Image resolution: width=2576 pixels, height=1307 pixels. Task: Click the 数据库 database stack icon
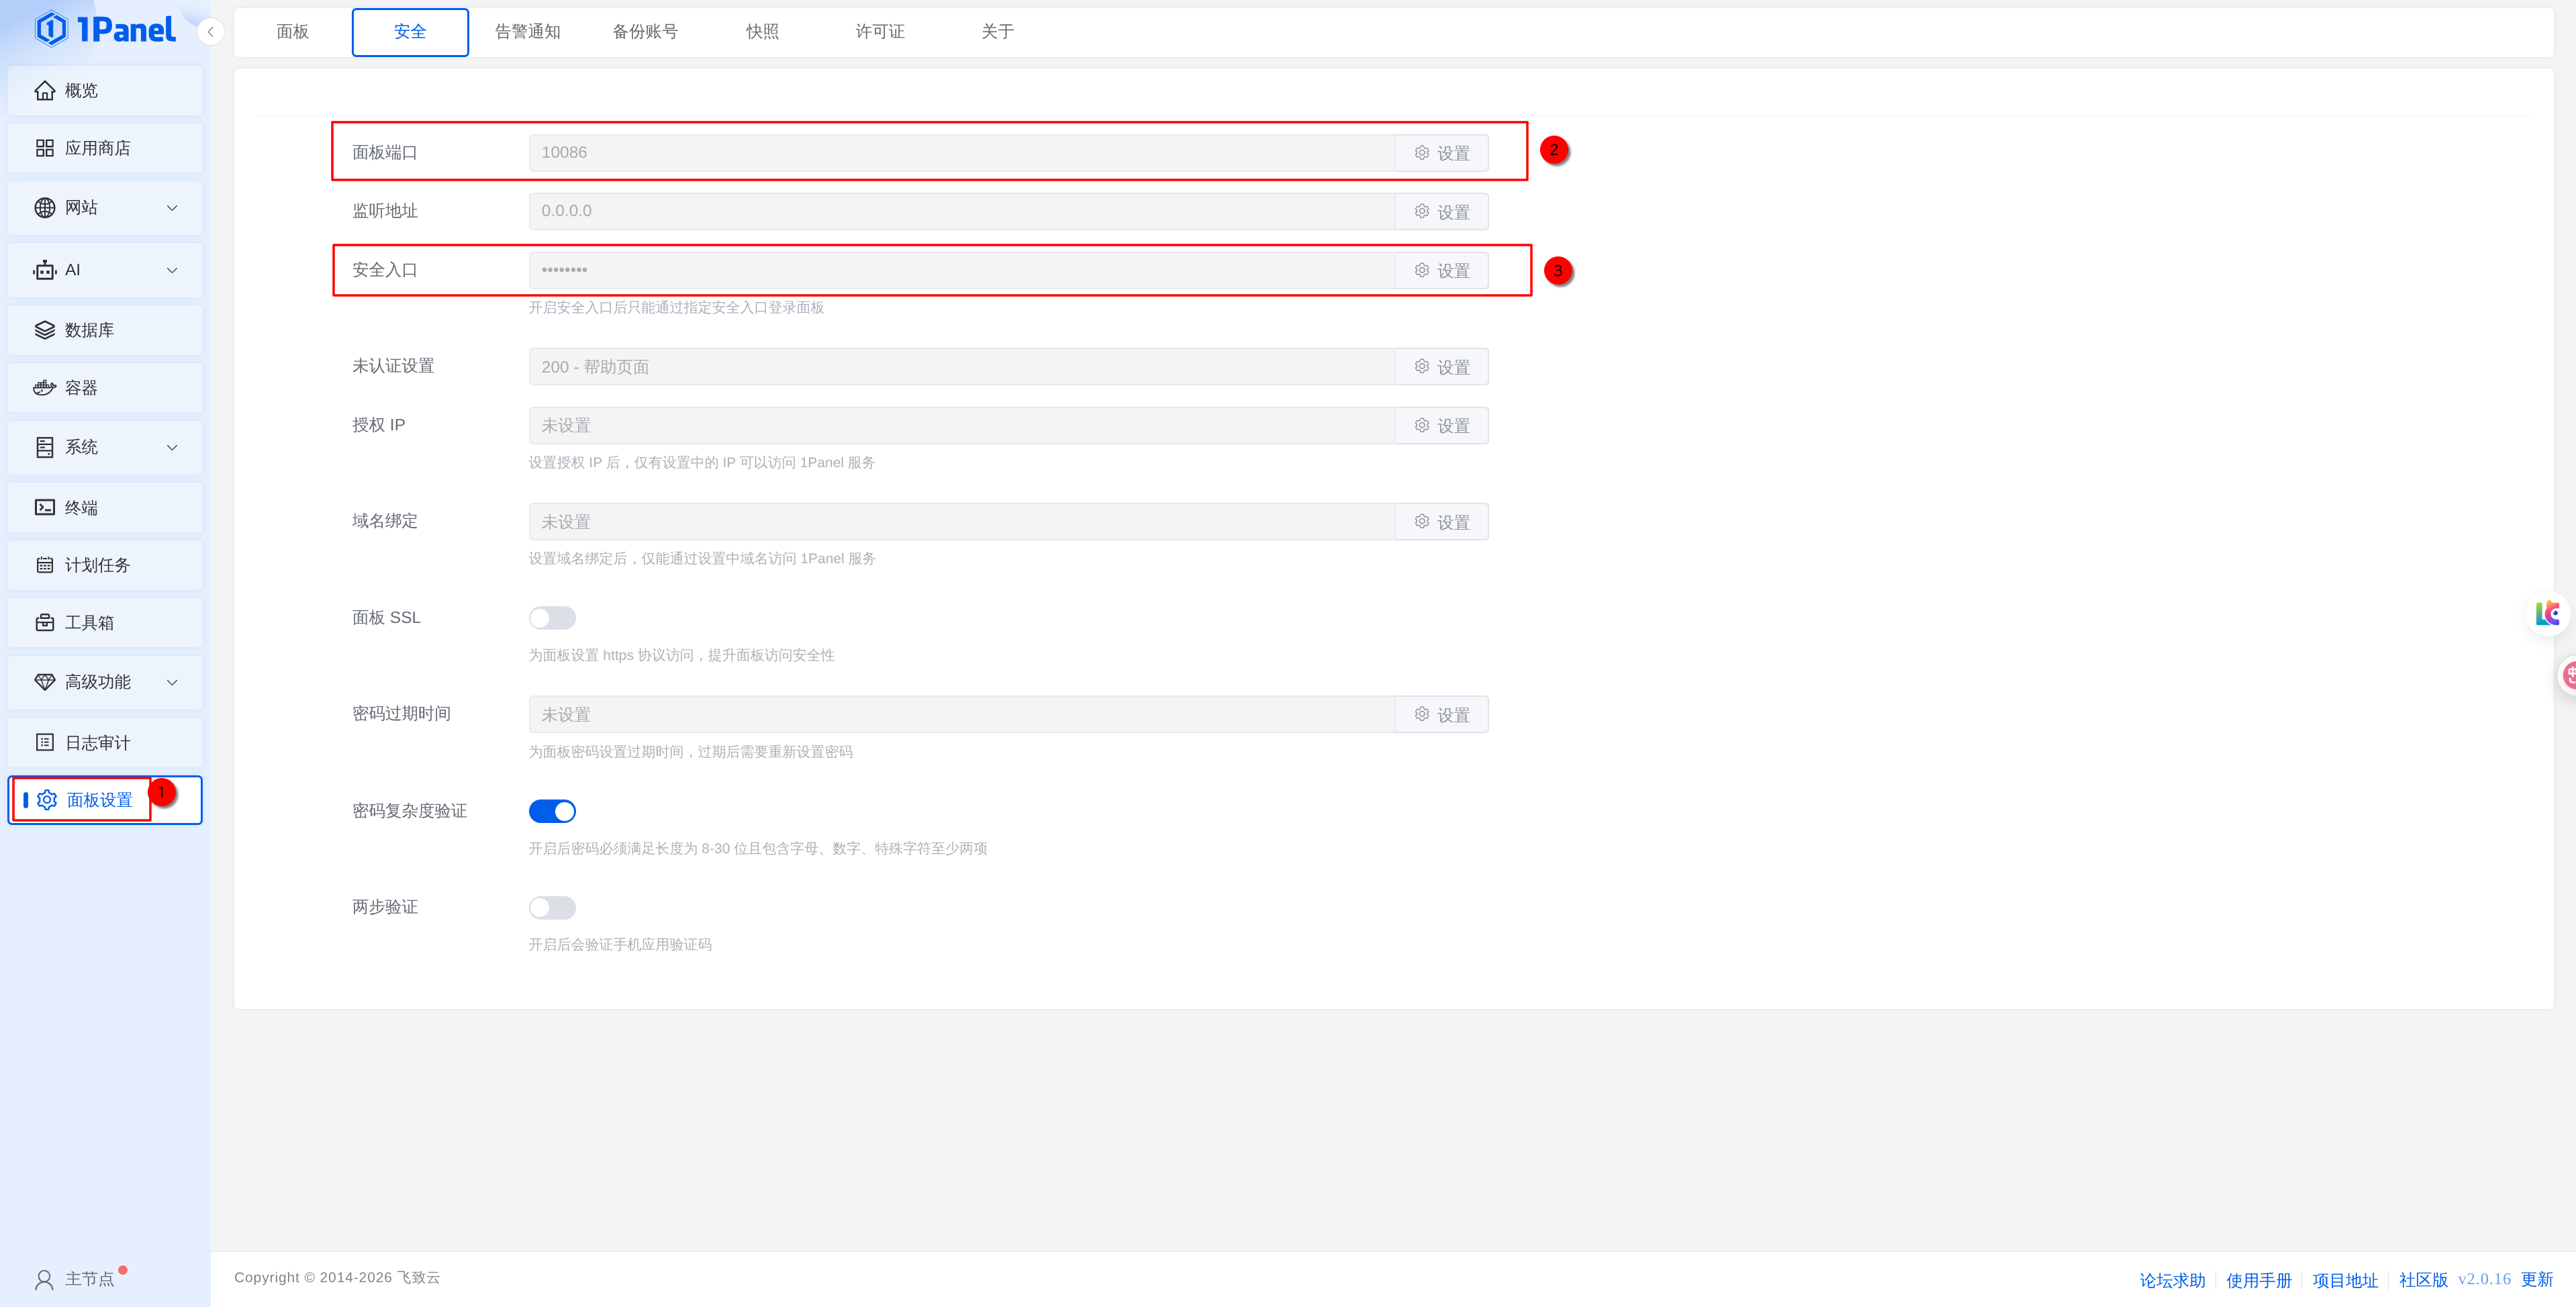point(45,330)
